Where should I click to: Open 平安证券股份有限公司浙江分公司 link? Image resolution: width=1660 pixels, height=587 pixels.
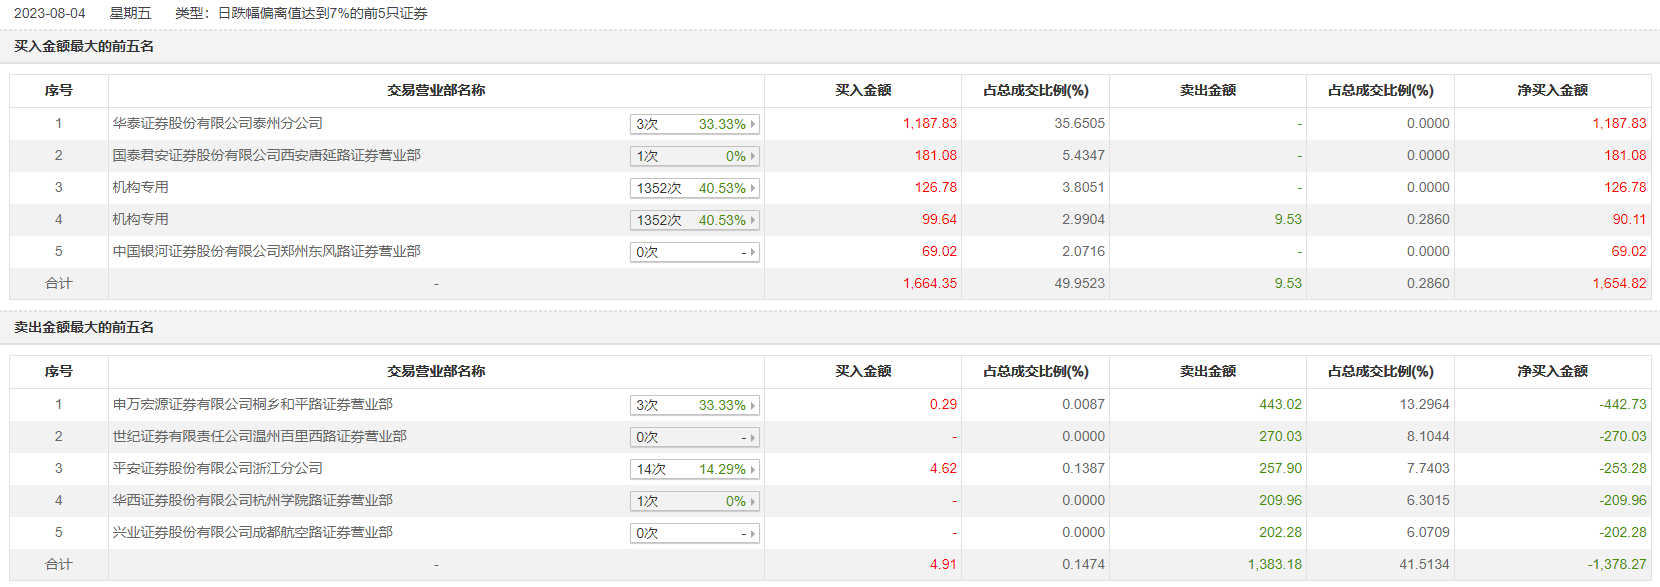217,468
